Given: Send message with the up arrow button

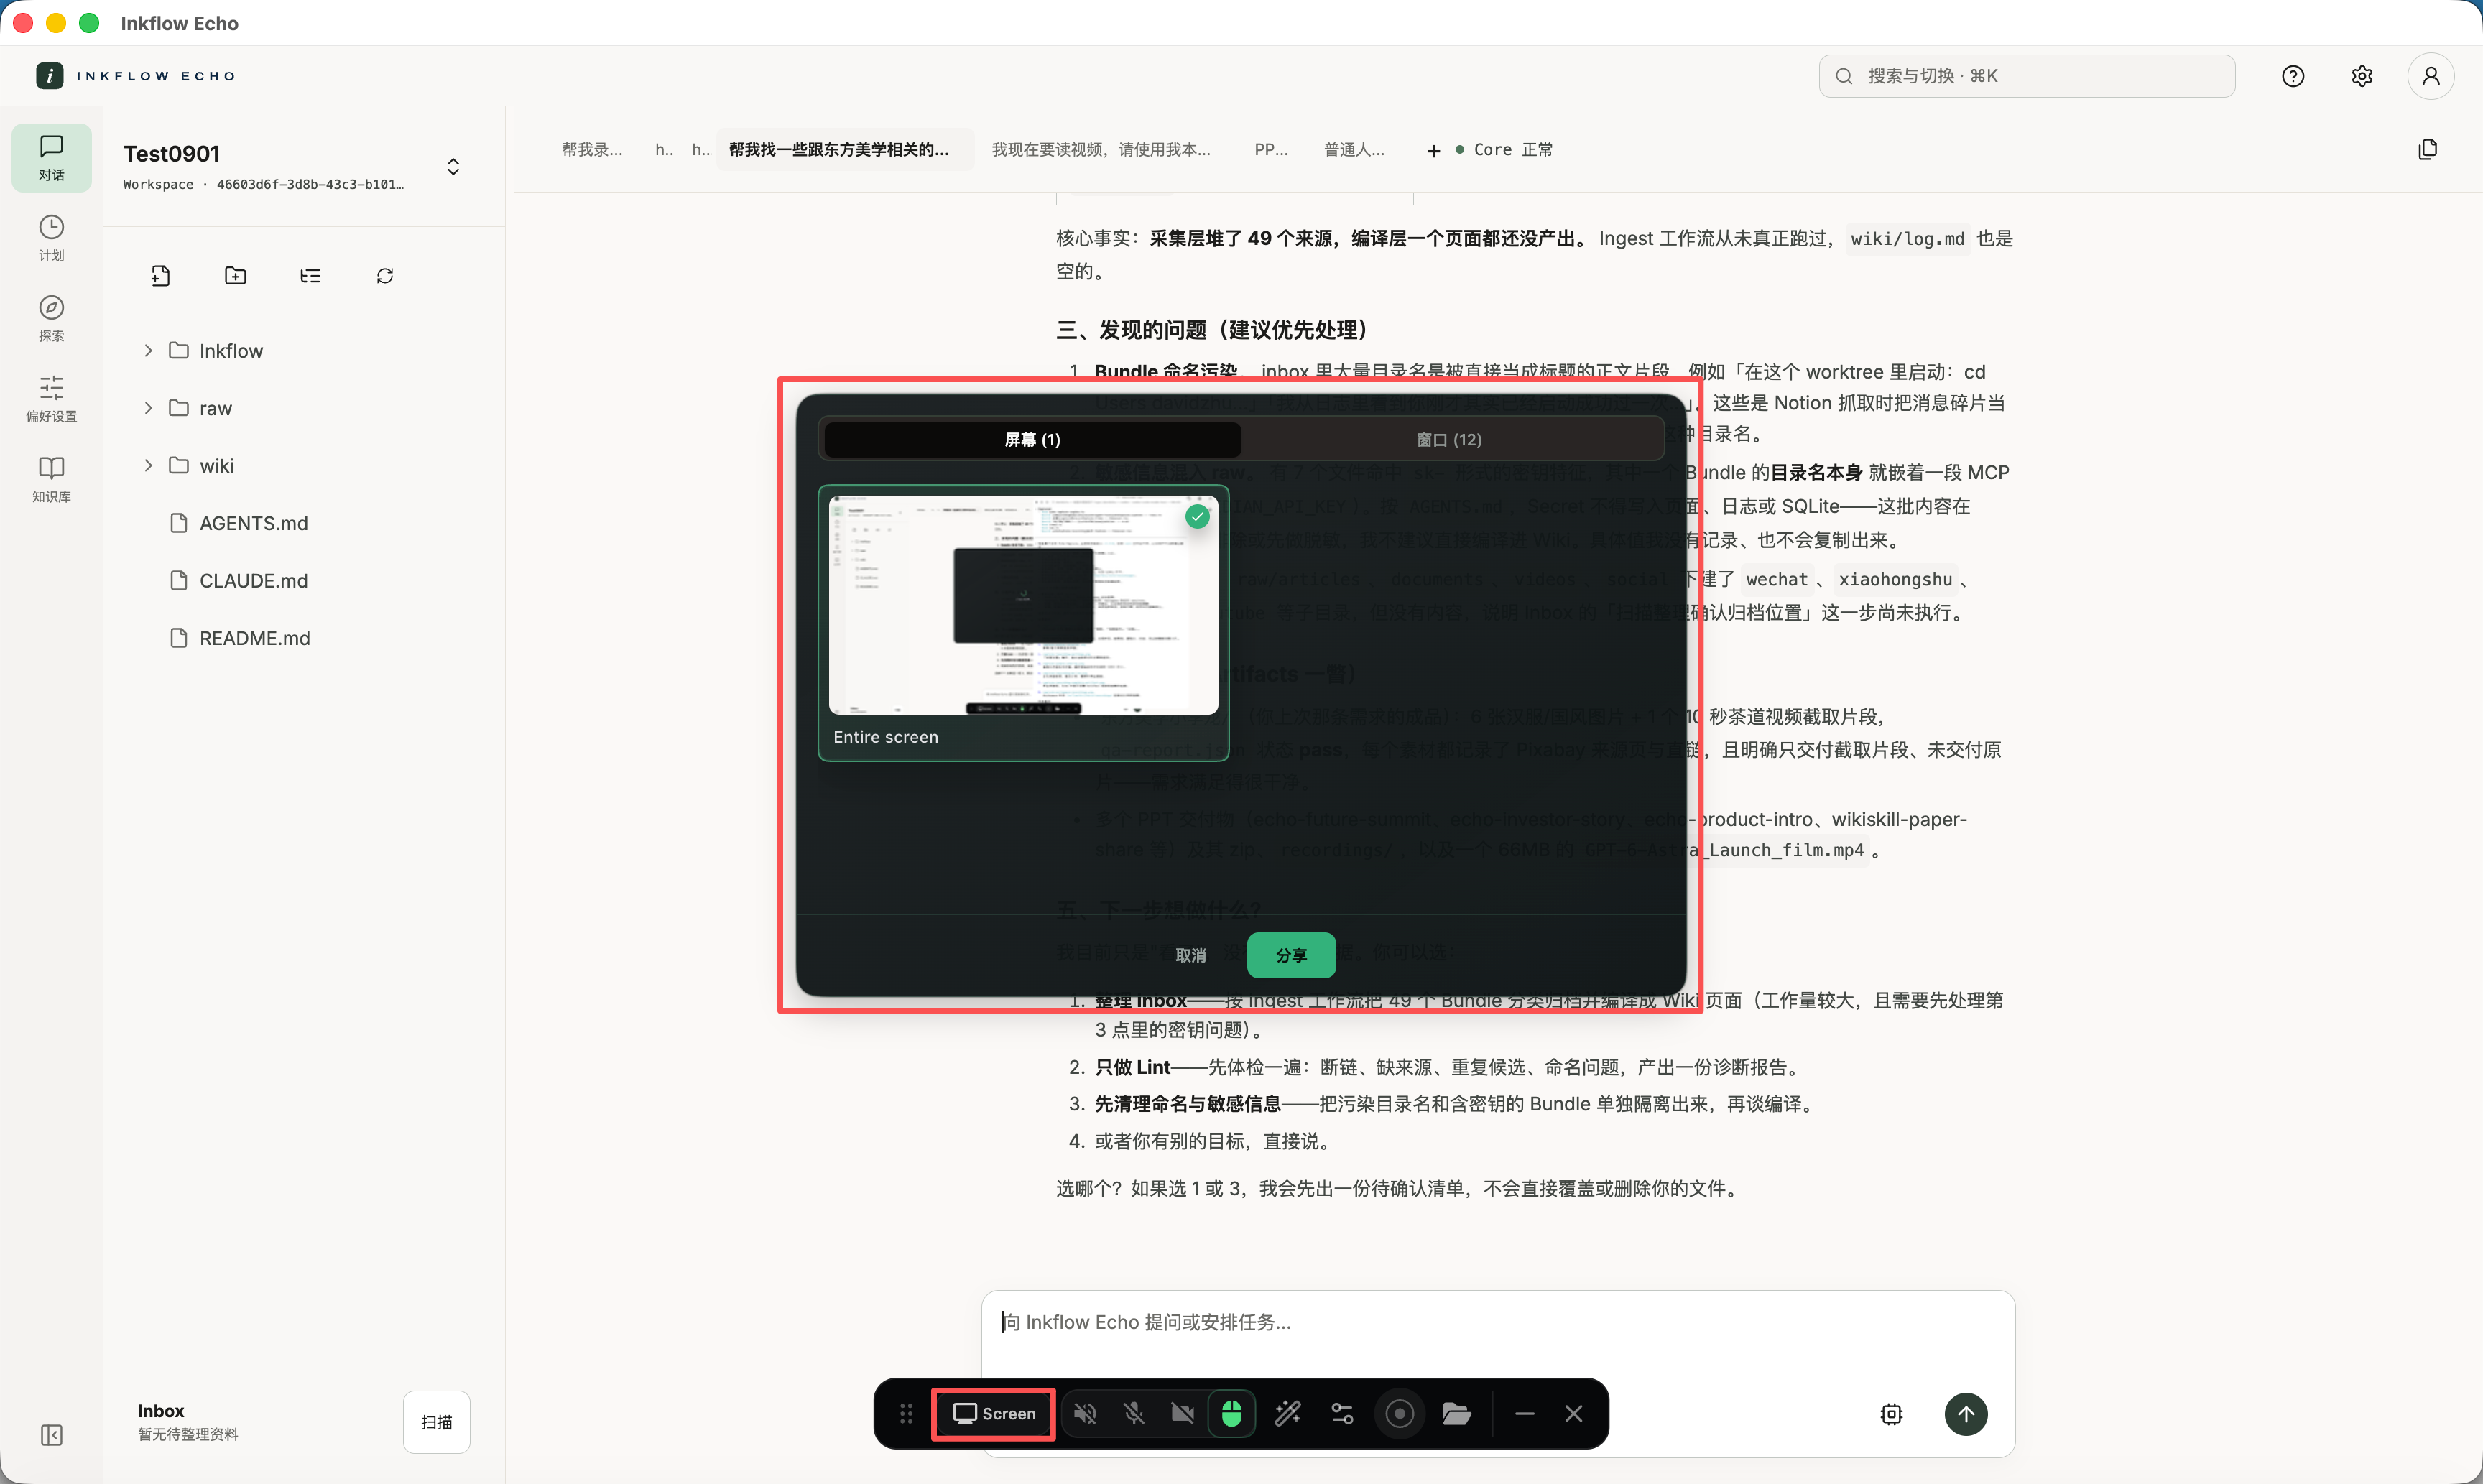Looking at the screenshot, I should (1965, 1414).
